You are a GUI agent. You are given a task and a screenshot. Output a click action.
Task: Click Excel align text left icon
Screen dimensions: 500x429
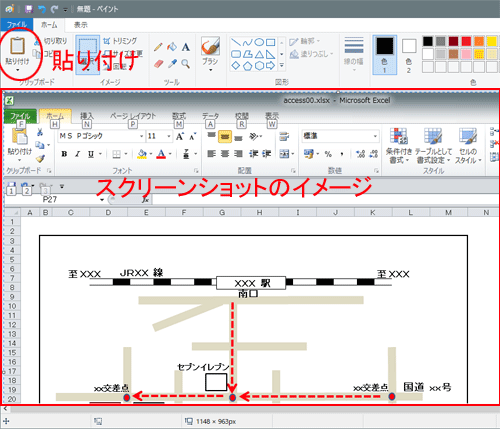(211, 154)
